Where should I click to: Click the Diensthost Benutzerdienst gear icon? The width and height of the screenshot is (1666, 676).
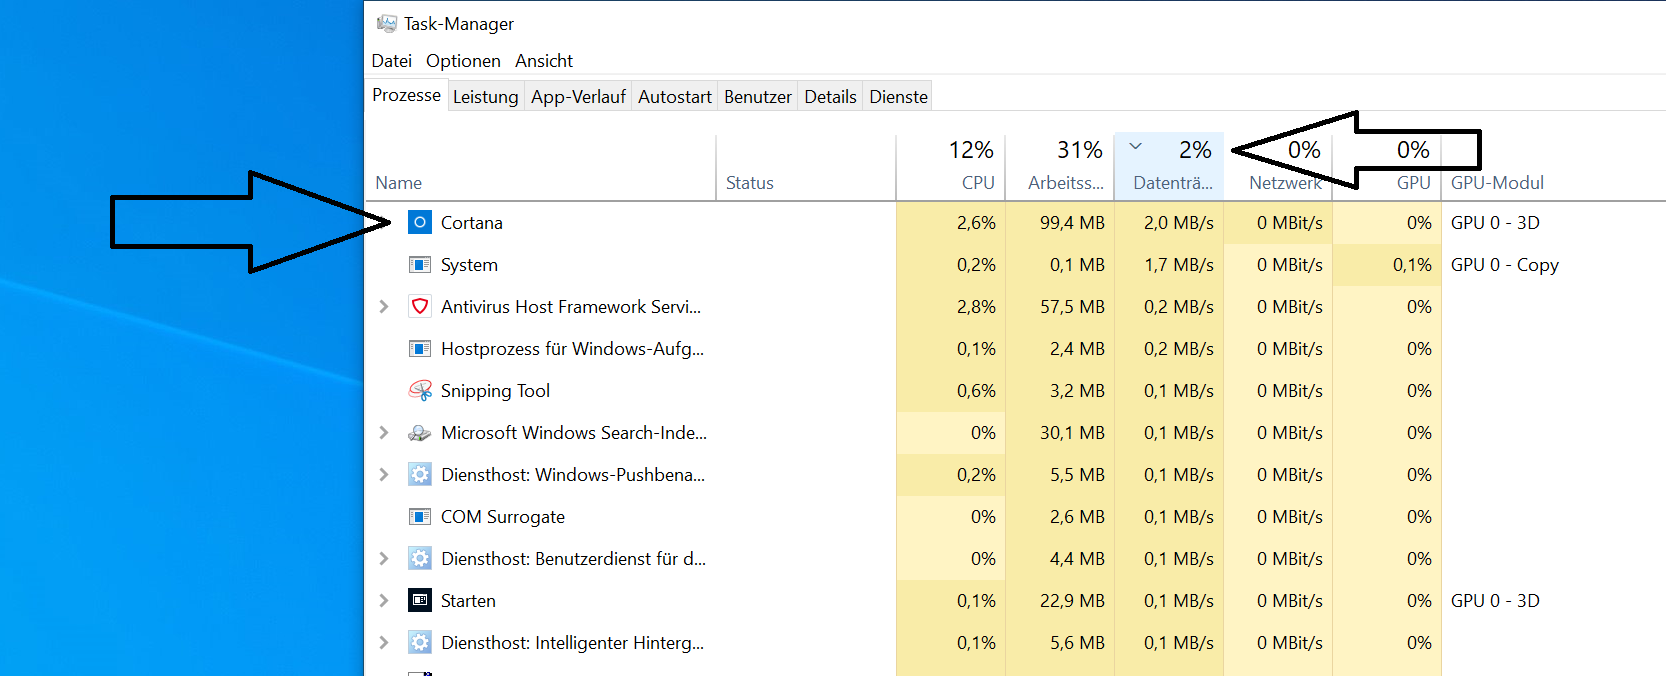420,558
